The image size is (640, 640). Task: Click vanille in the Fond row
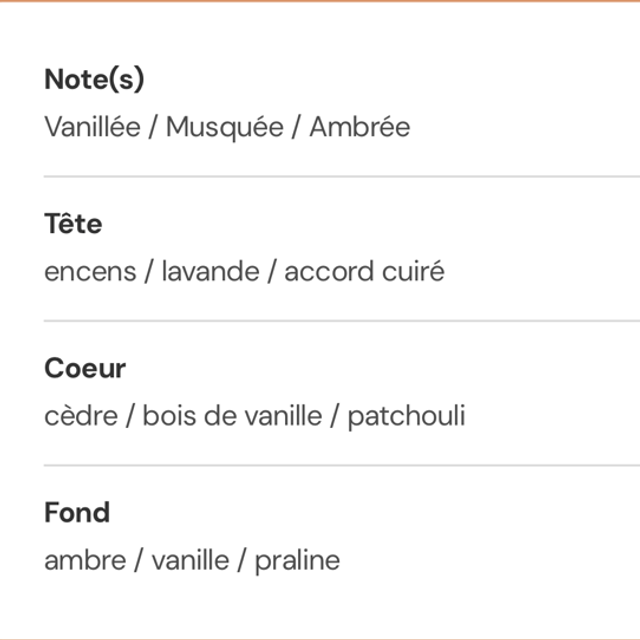point(190,560)
